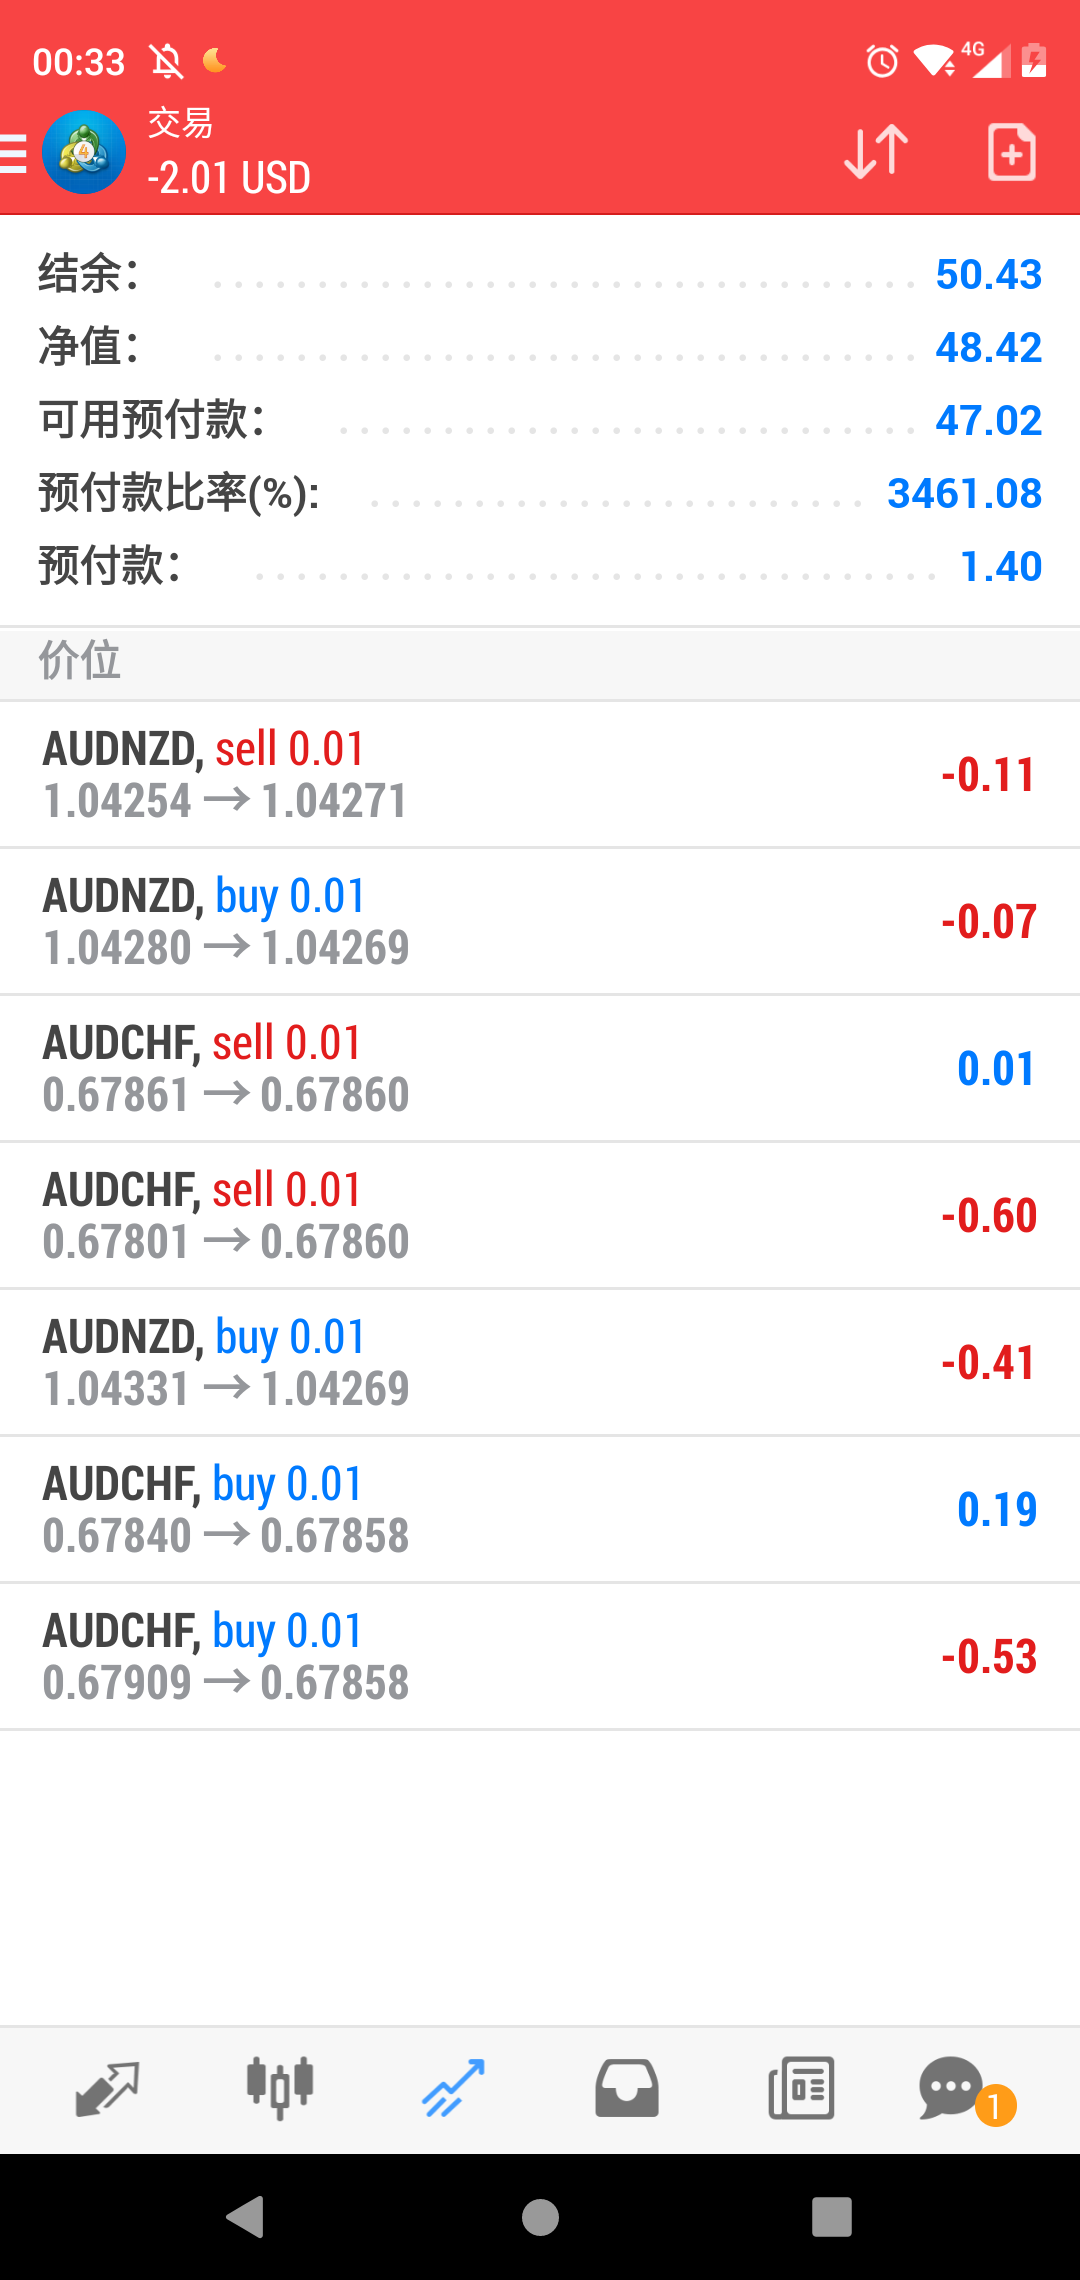Switch to the candlestick Chart tab

[x=280, y=2088]
